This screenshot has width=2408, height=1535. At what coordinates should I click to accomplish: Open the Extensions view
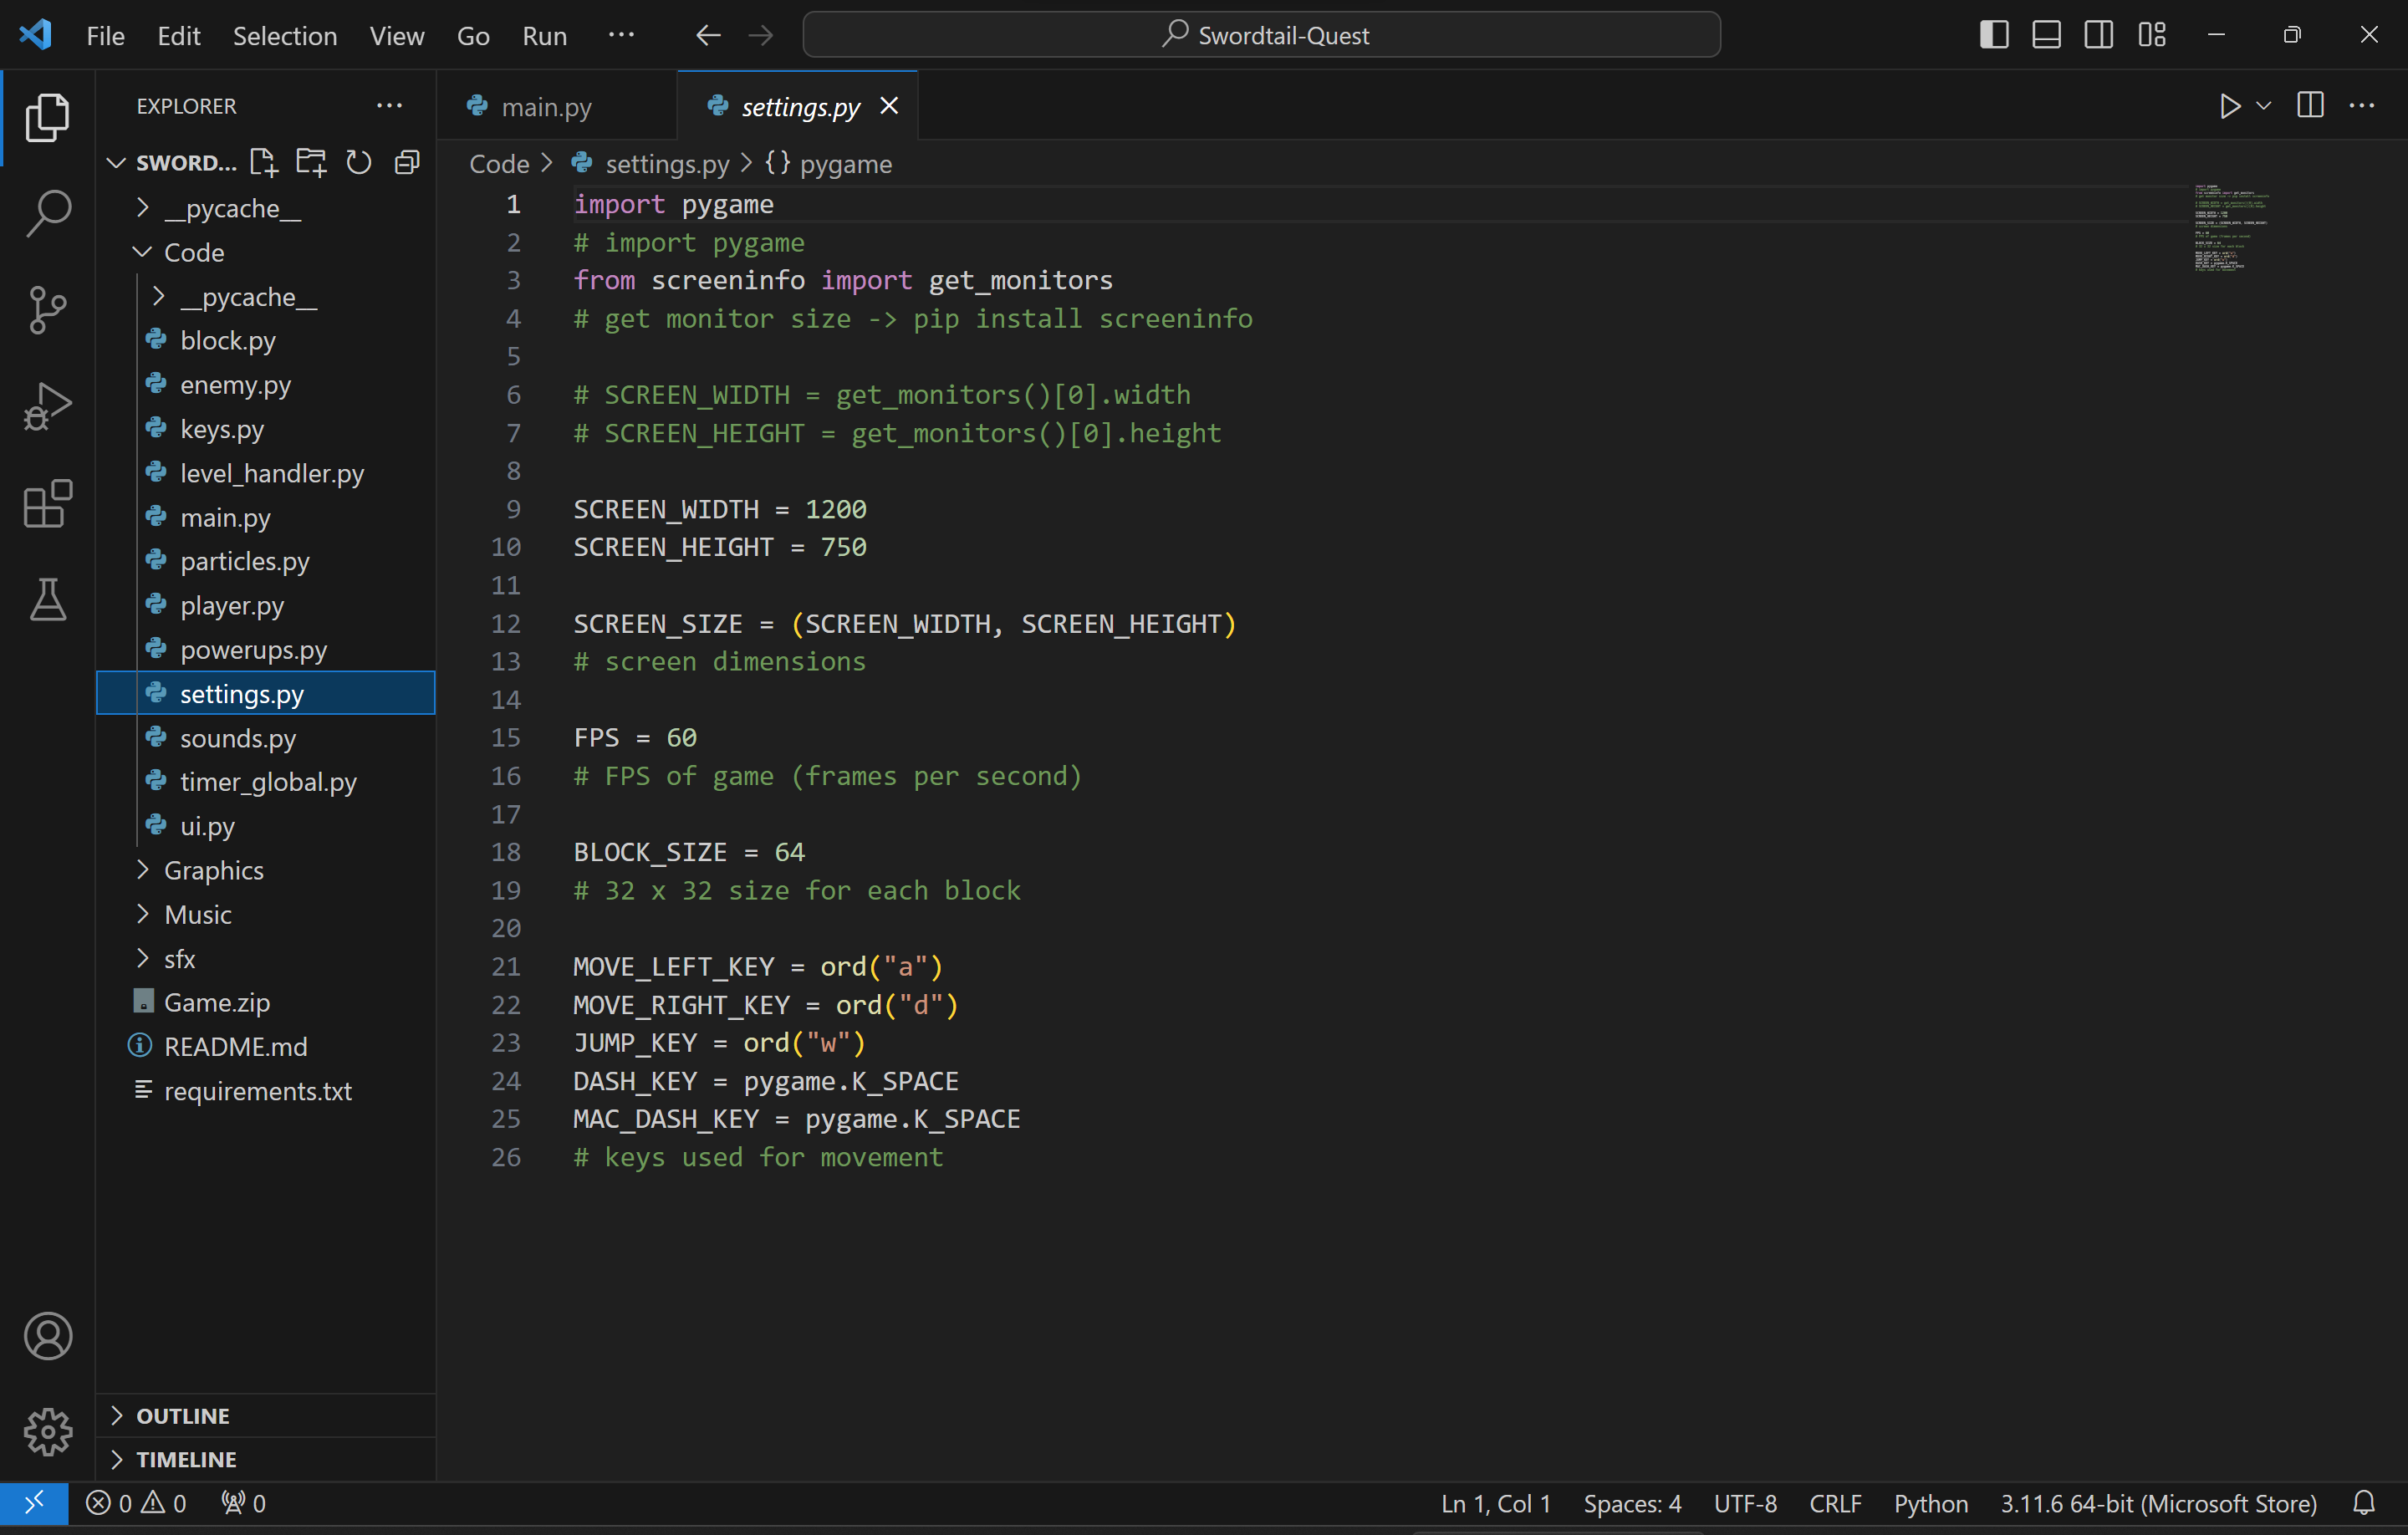(47, 503)
